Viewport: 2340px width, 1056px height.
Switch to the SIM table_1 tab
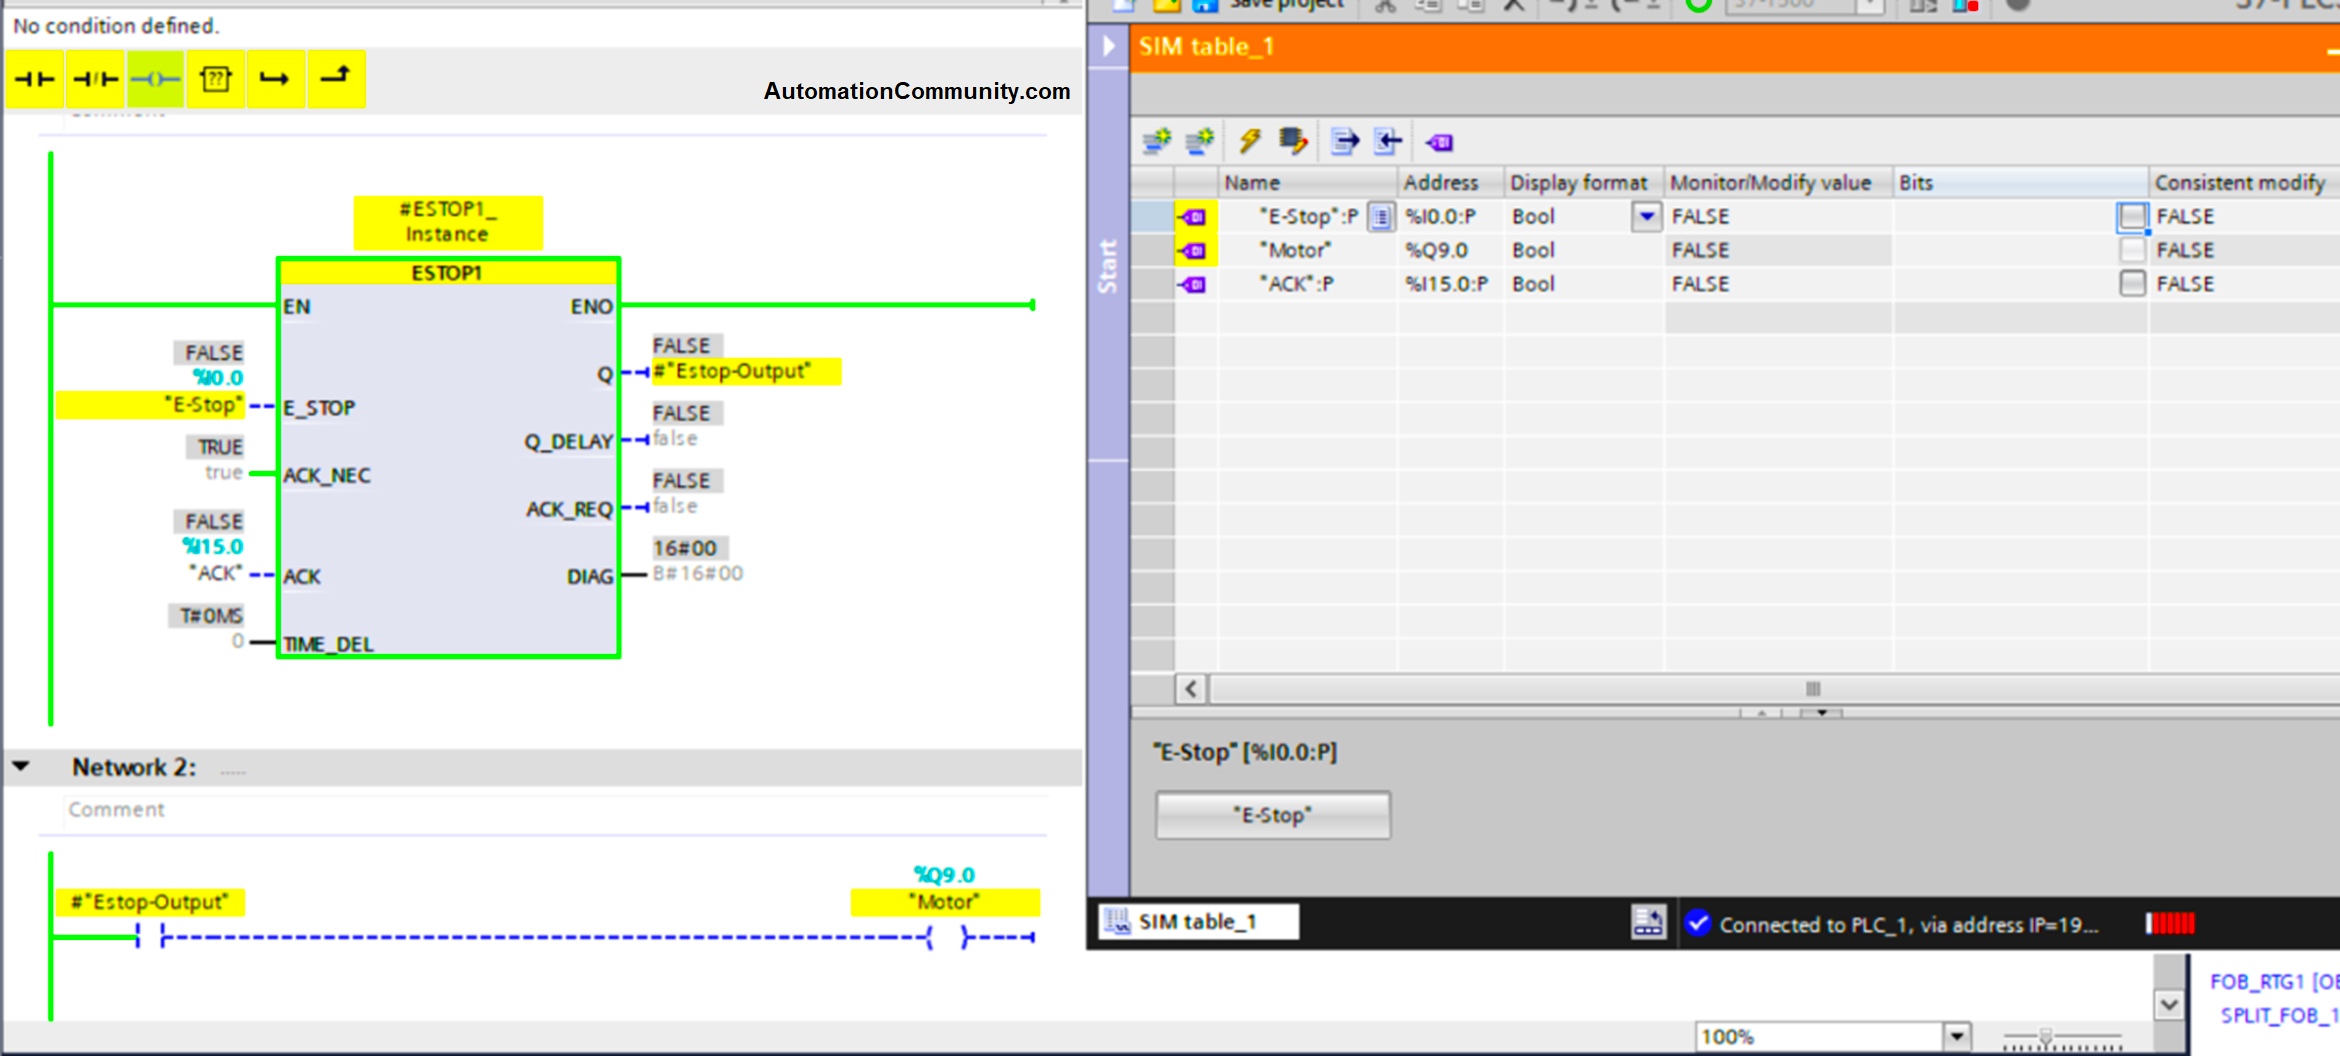click(x=1198, y=922)
